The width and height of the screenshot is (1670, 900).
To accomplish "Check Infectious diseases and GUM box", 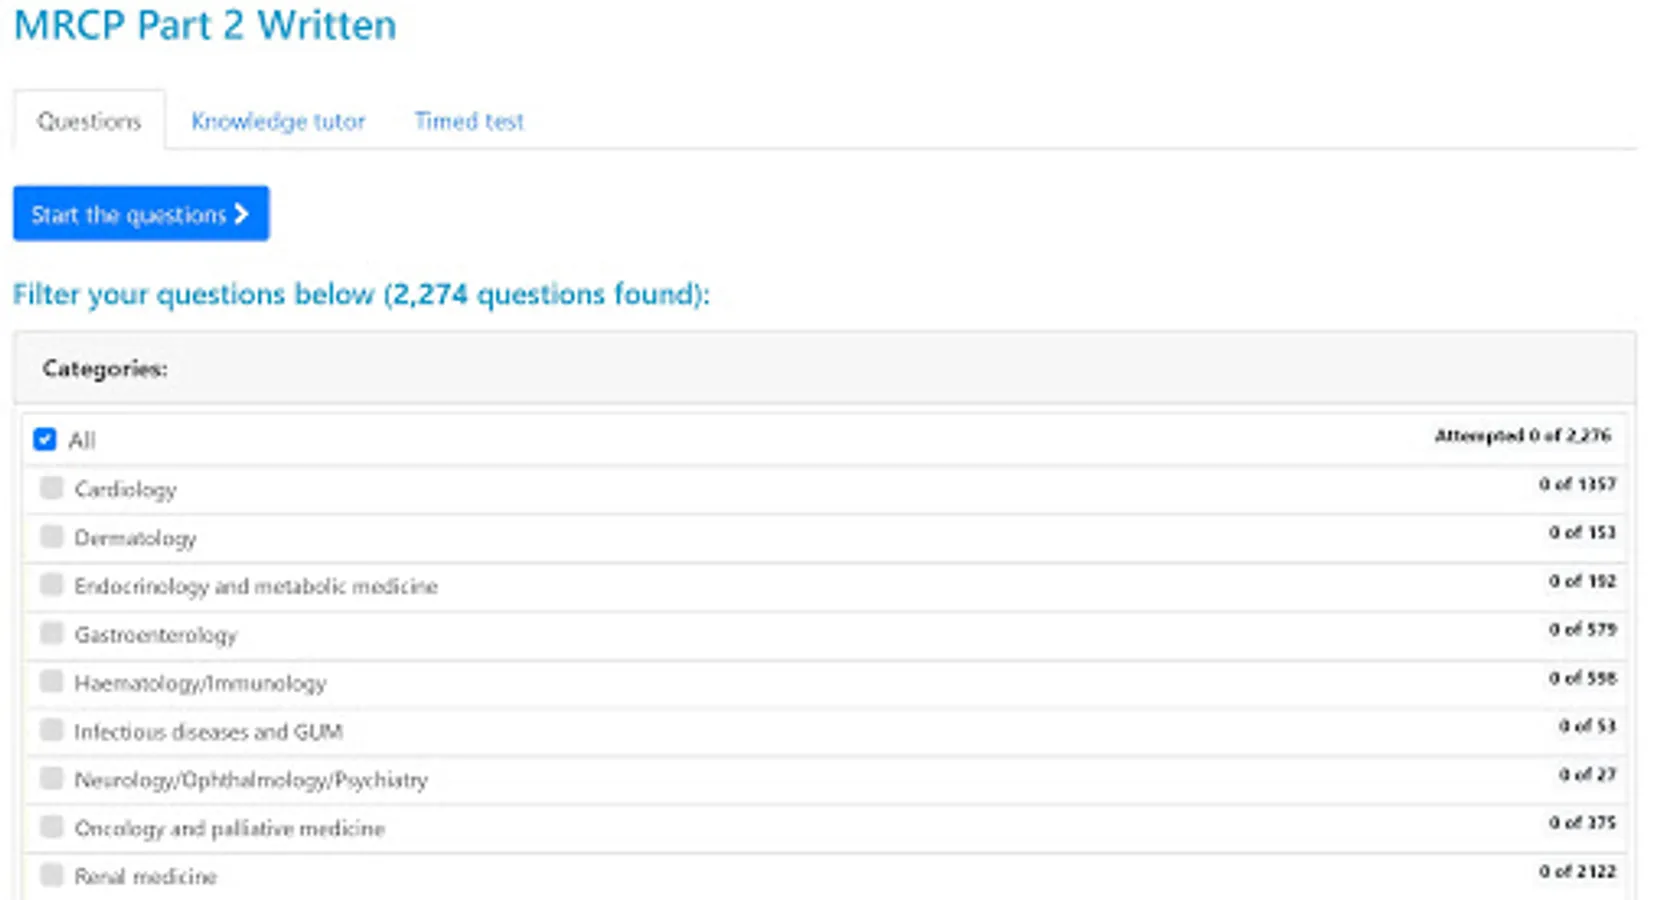I will (x=51, y=730).
